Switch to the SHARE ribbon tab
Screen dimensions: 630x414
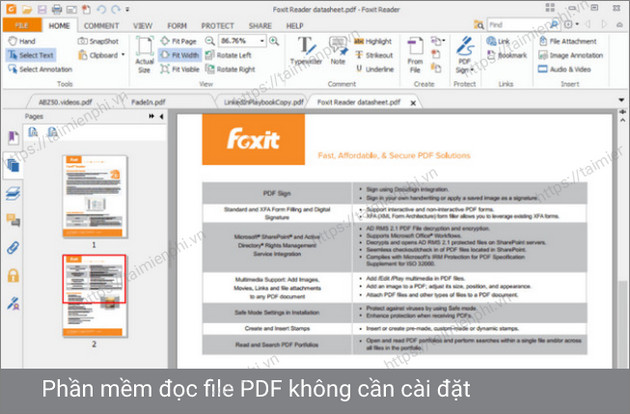(x=260, y=26)
